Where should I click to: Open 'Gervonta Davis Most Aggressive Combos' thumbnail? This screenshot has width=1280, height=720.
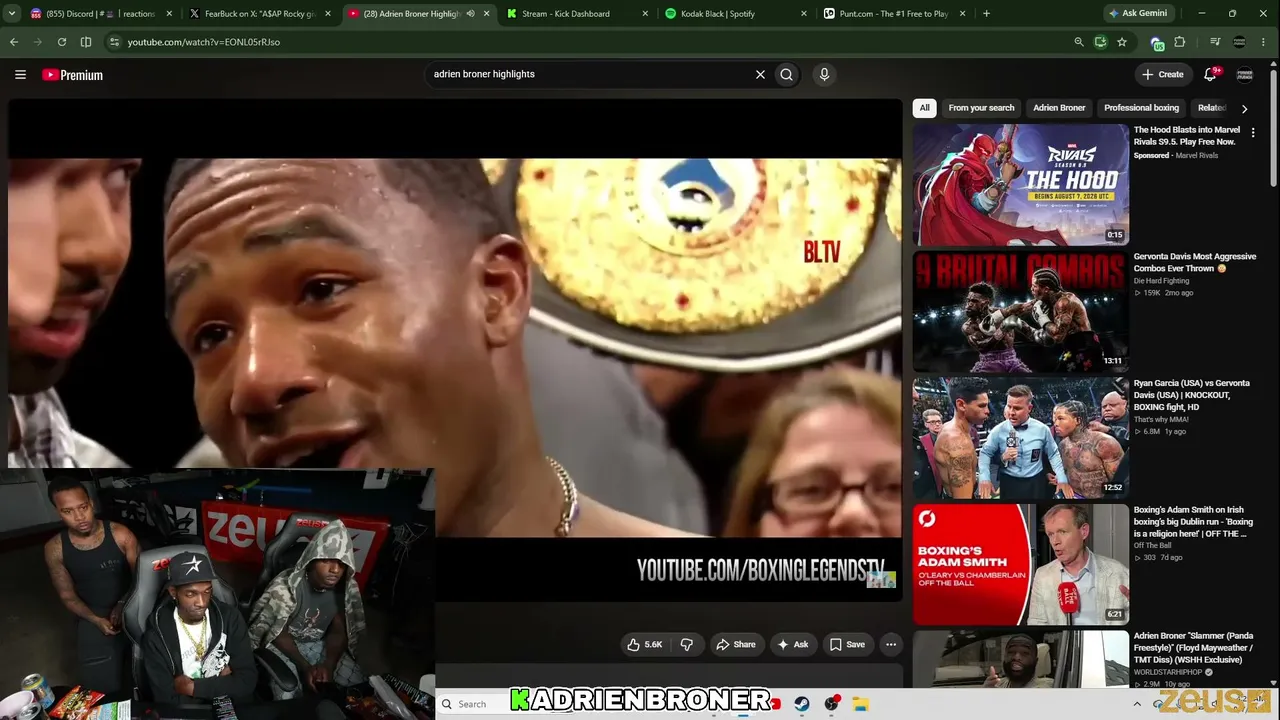click(x=1020, y=311)
